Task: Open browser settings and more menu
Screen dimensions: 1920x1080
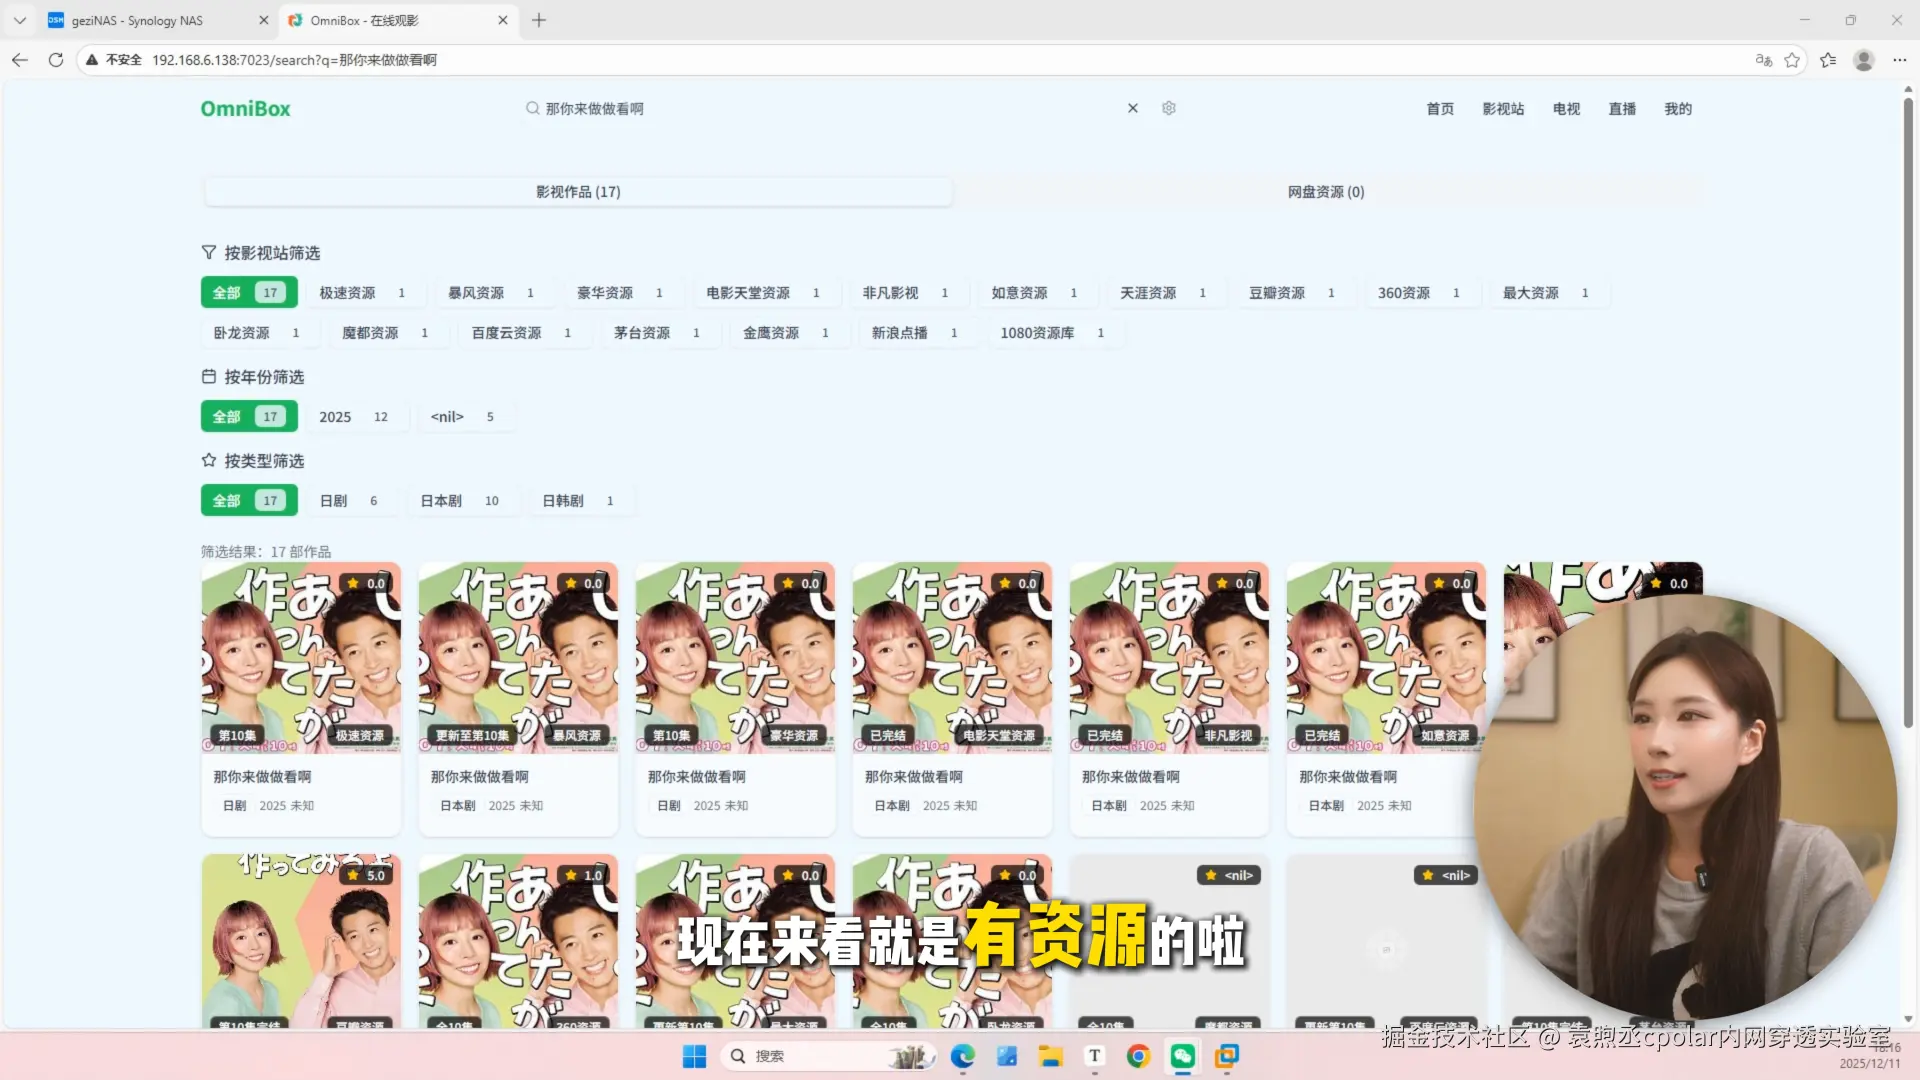Action: pos(1899,60)
